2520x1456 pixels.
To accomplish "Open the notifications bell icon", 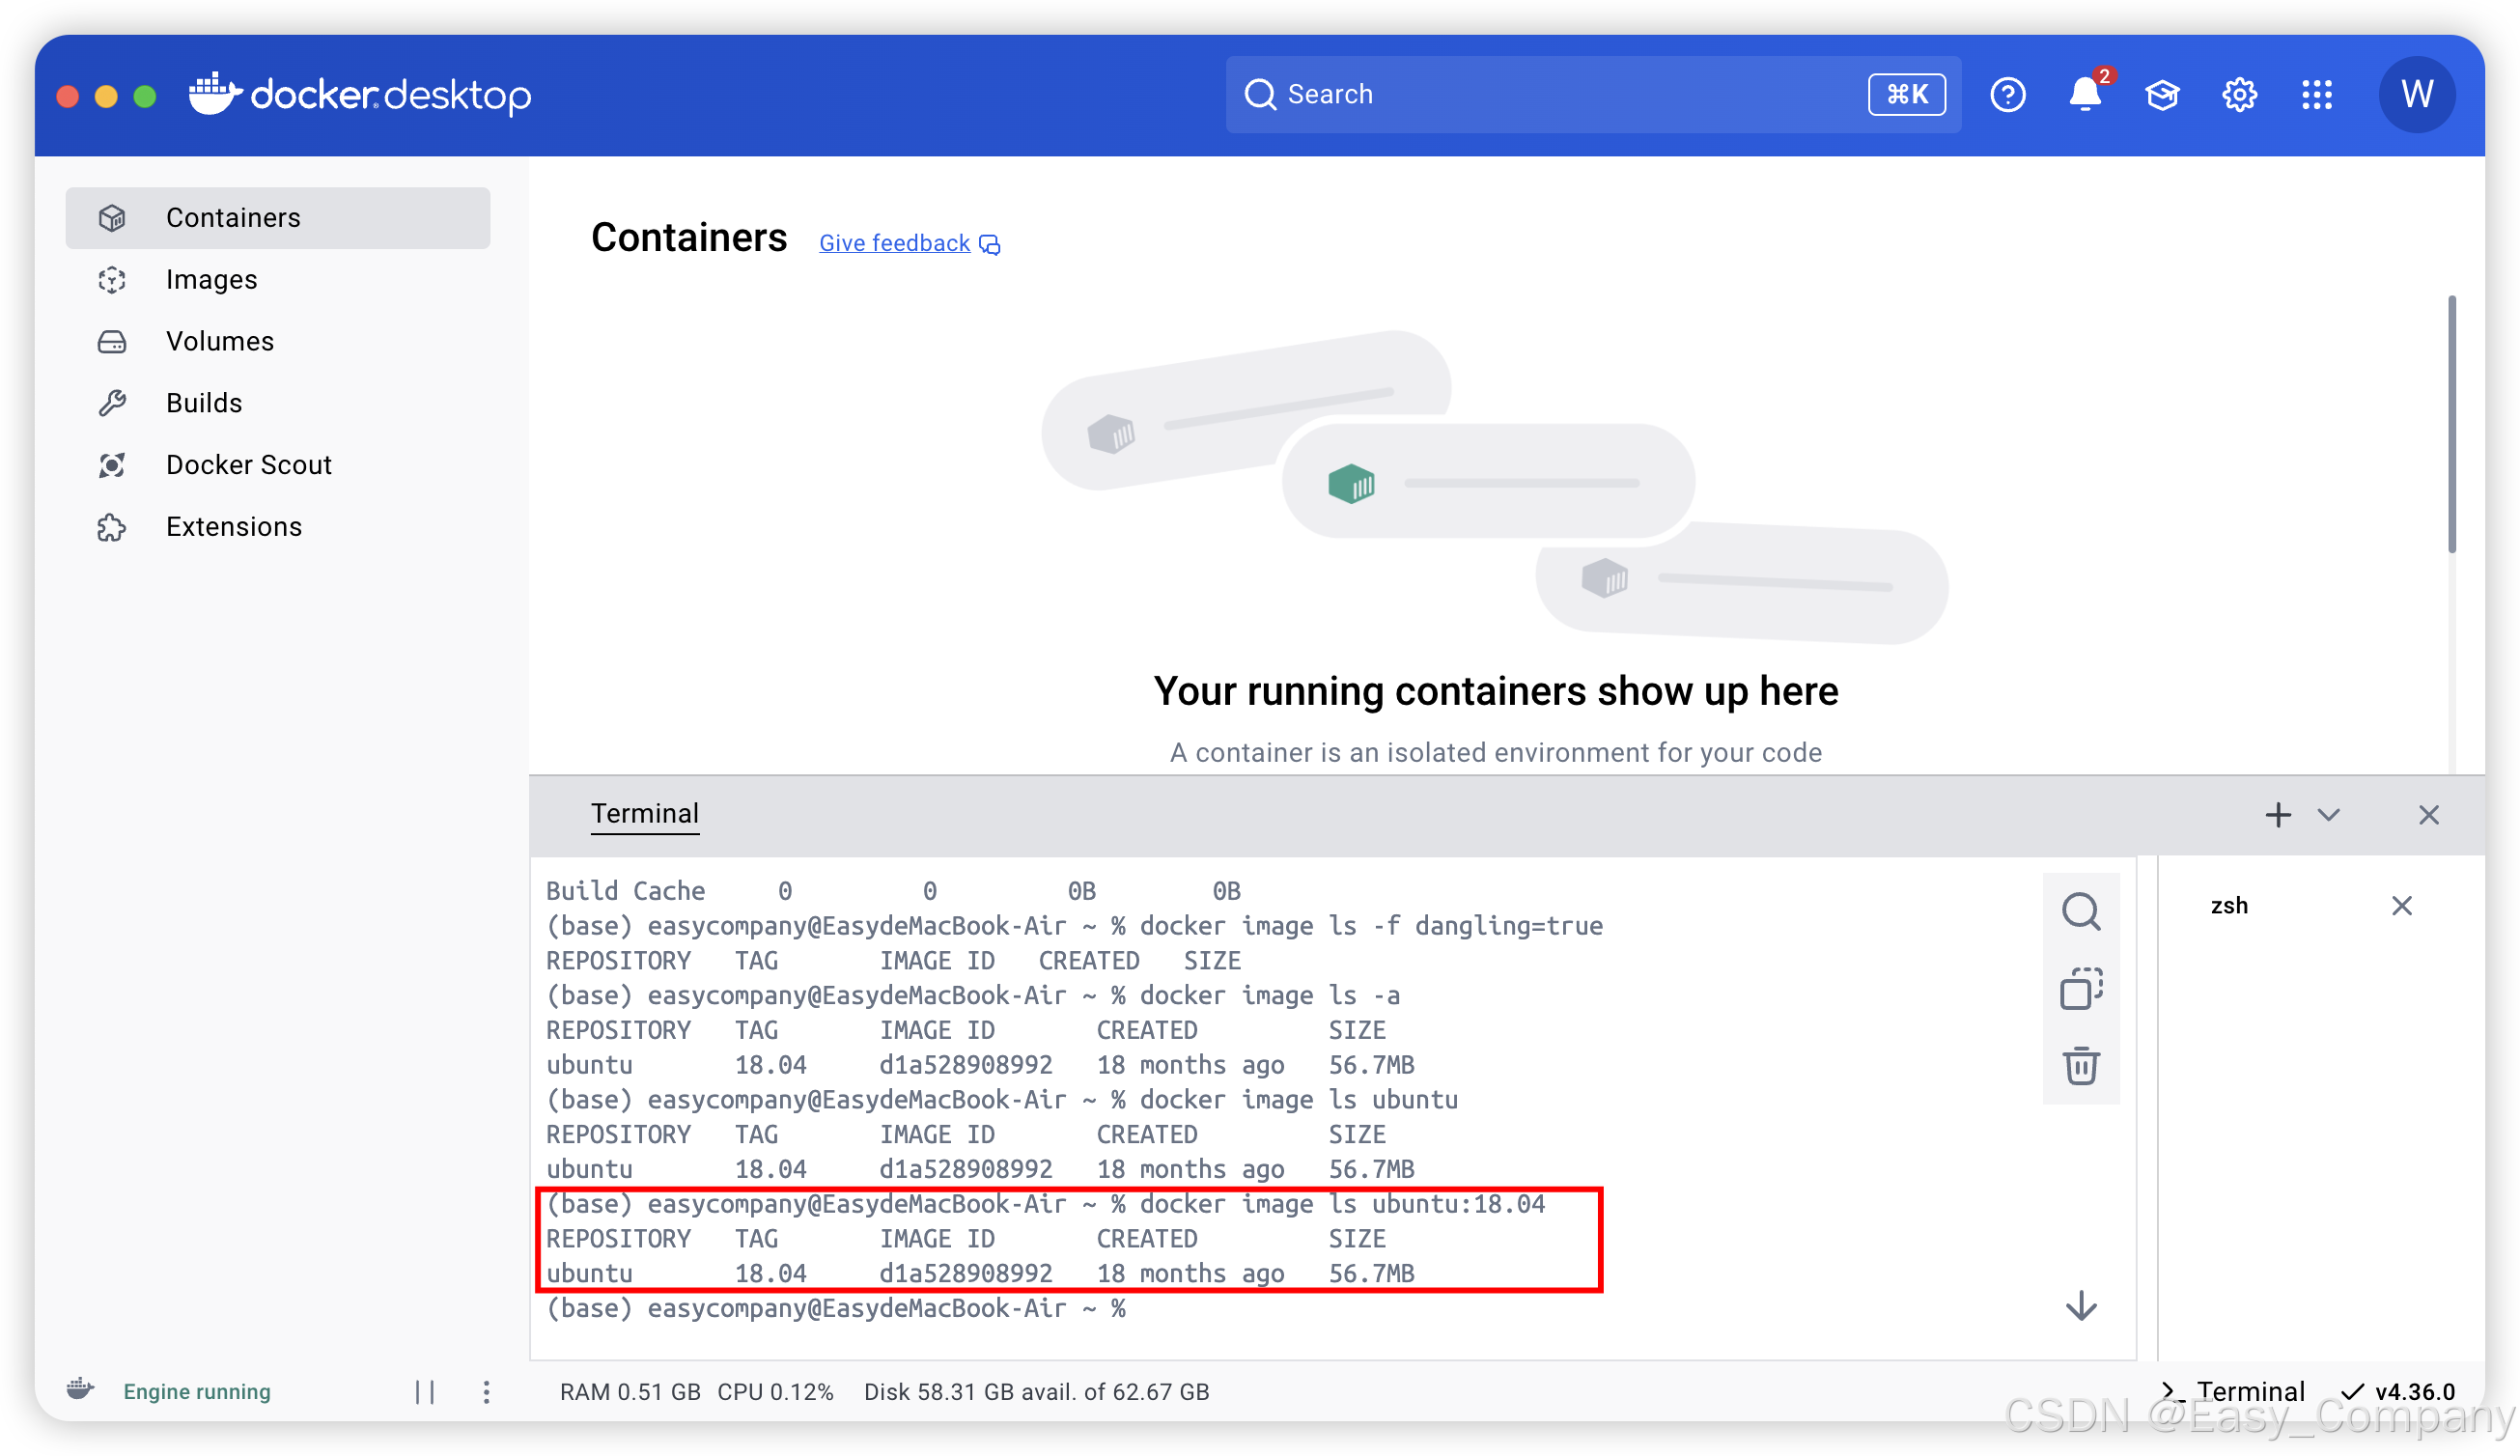I will click(2084, 95).
